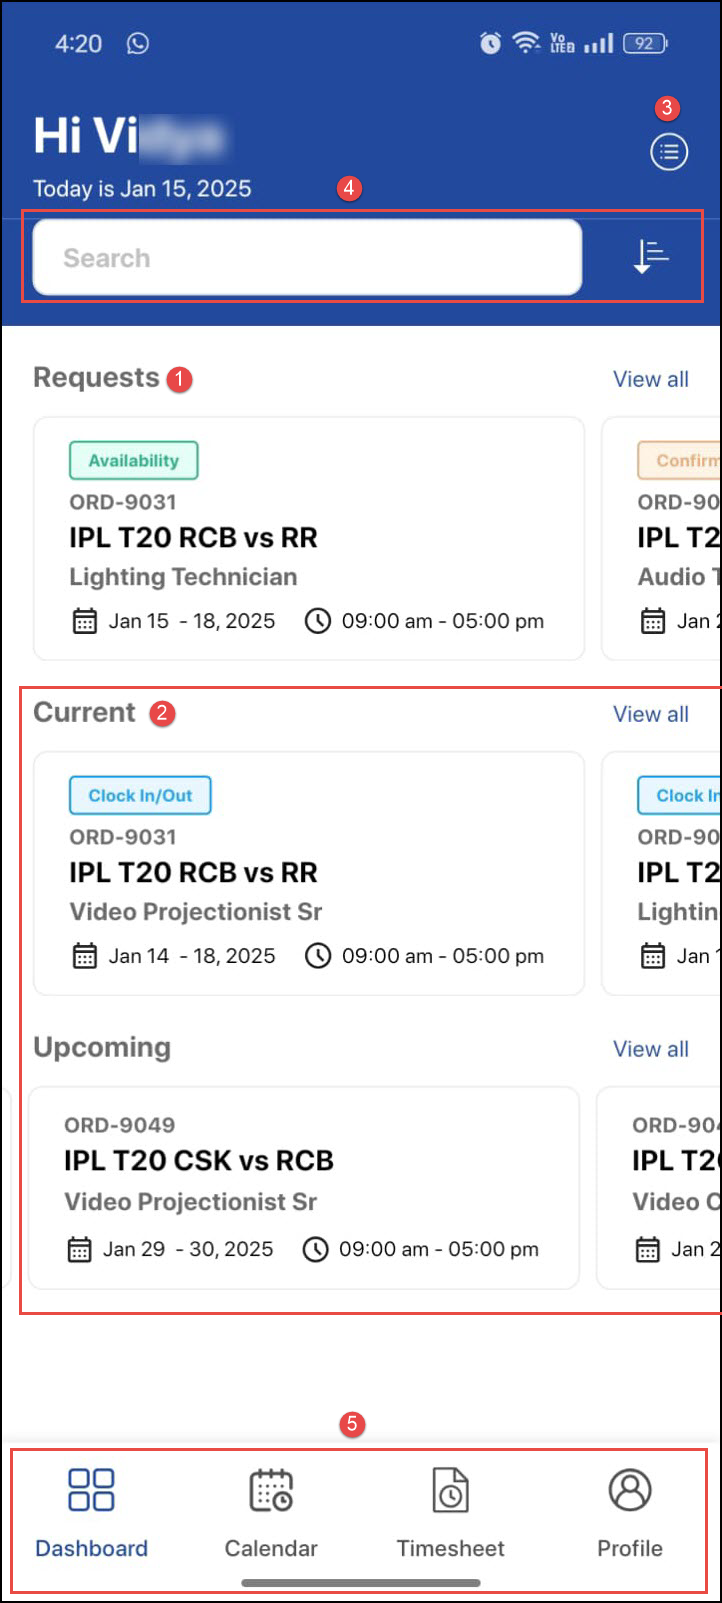Viewport: 722px width, 1603px height.
Task: Click View all for Requests
Action: [x=650, y=379]
